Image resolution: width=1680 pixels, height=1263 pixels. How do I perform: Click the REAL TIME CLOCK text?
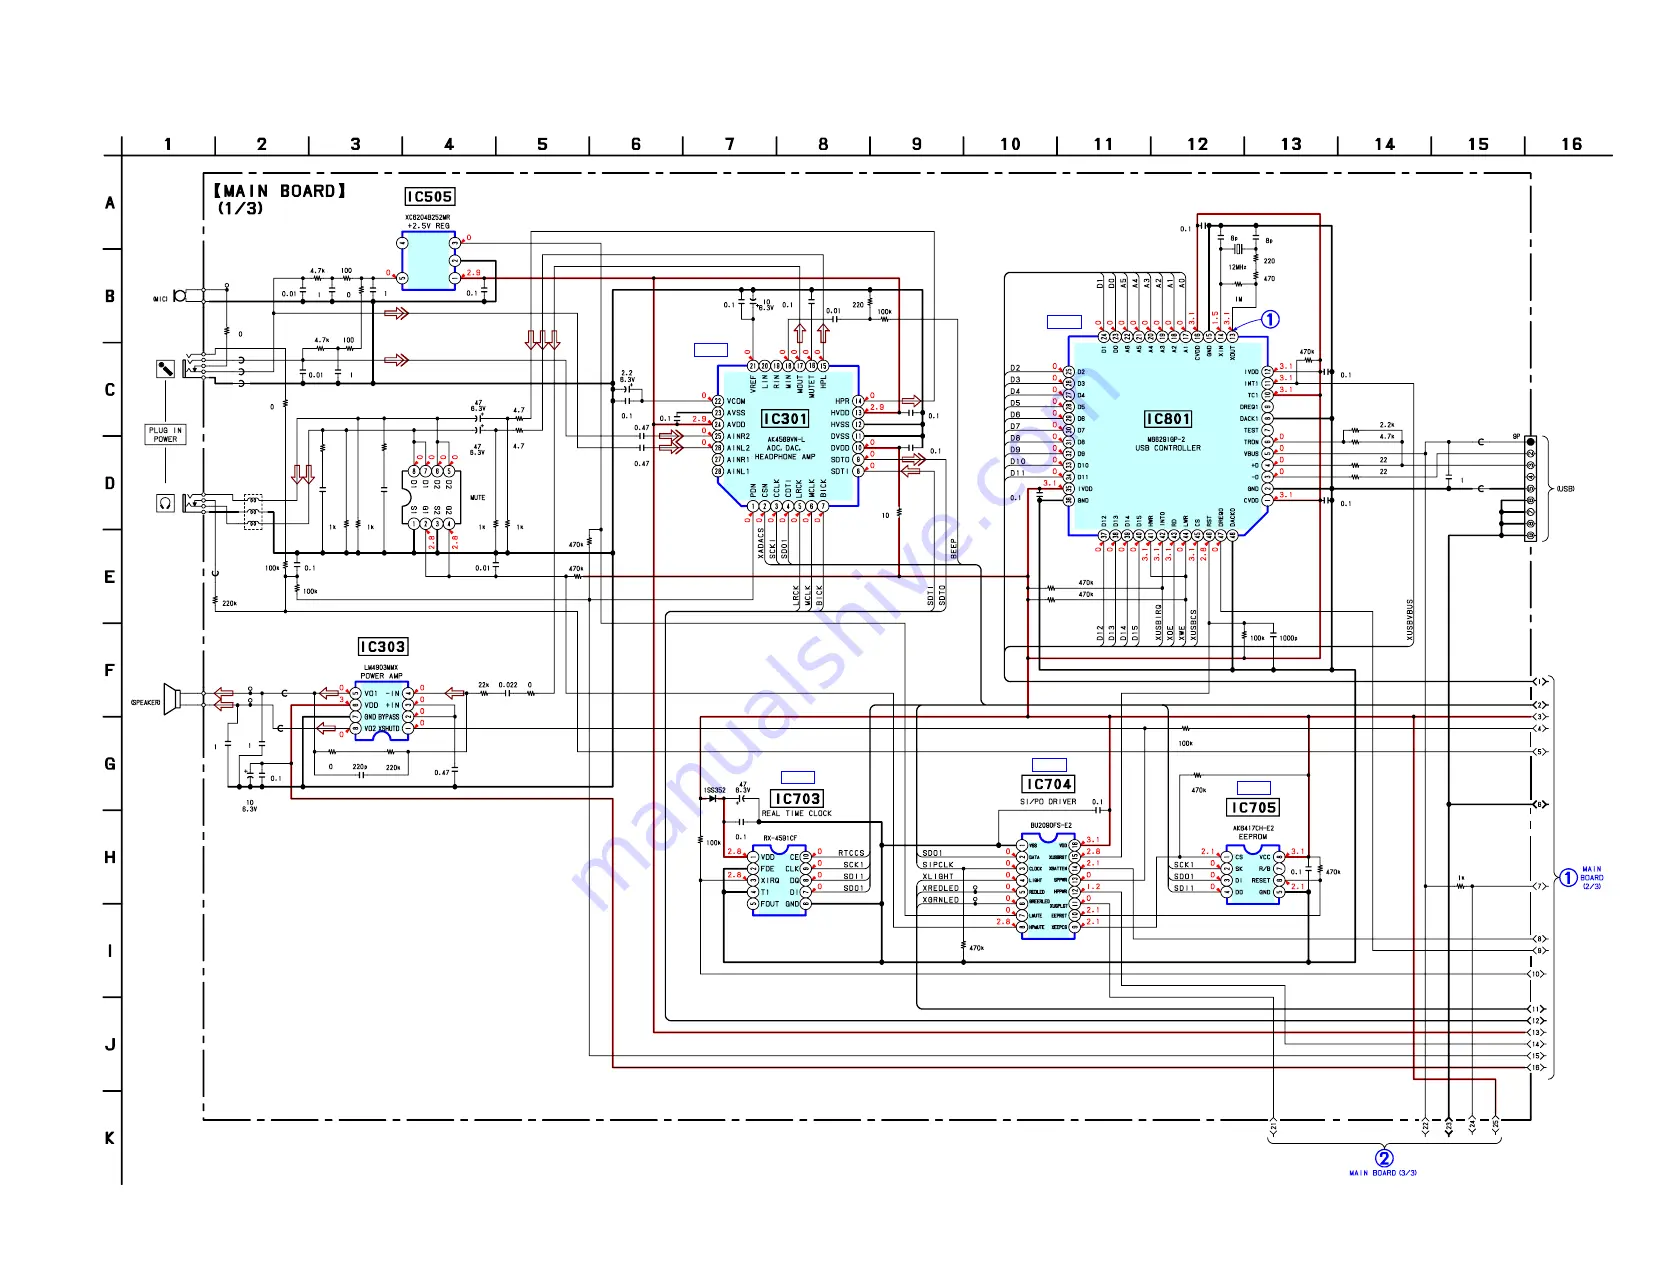click(797, 814)
